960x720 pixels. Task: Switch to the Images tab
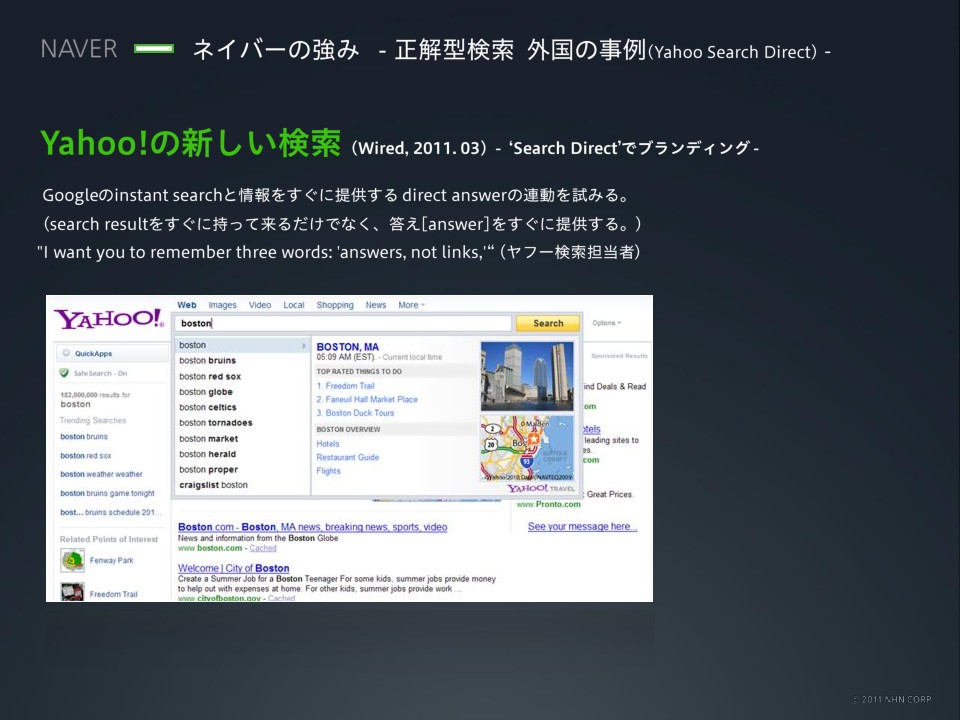[x=222, y=305]
